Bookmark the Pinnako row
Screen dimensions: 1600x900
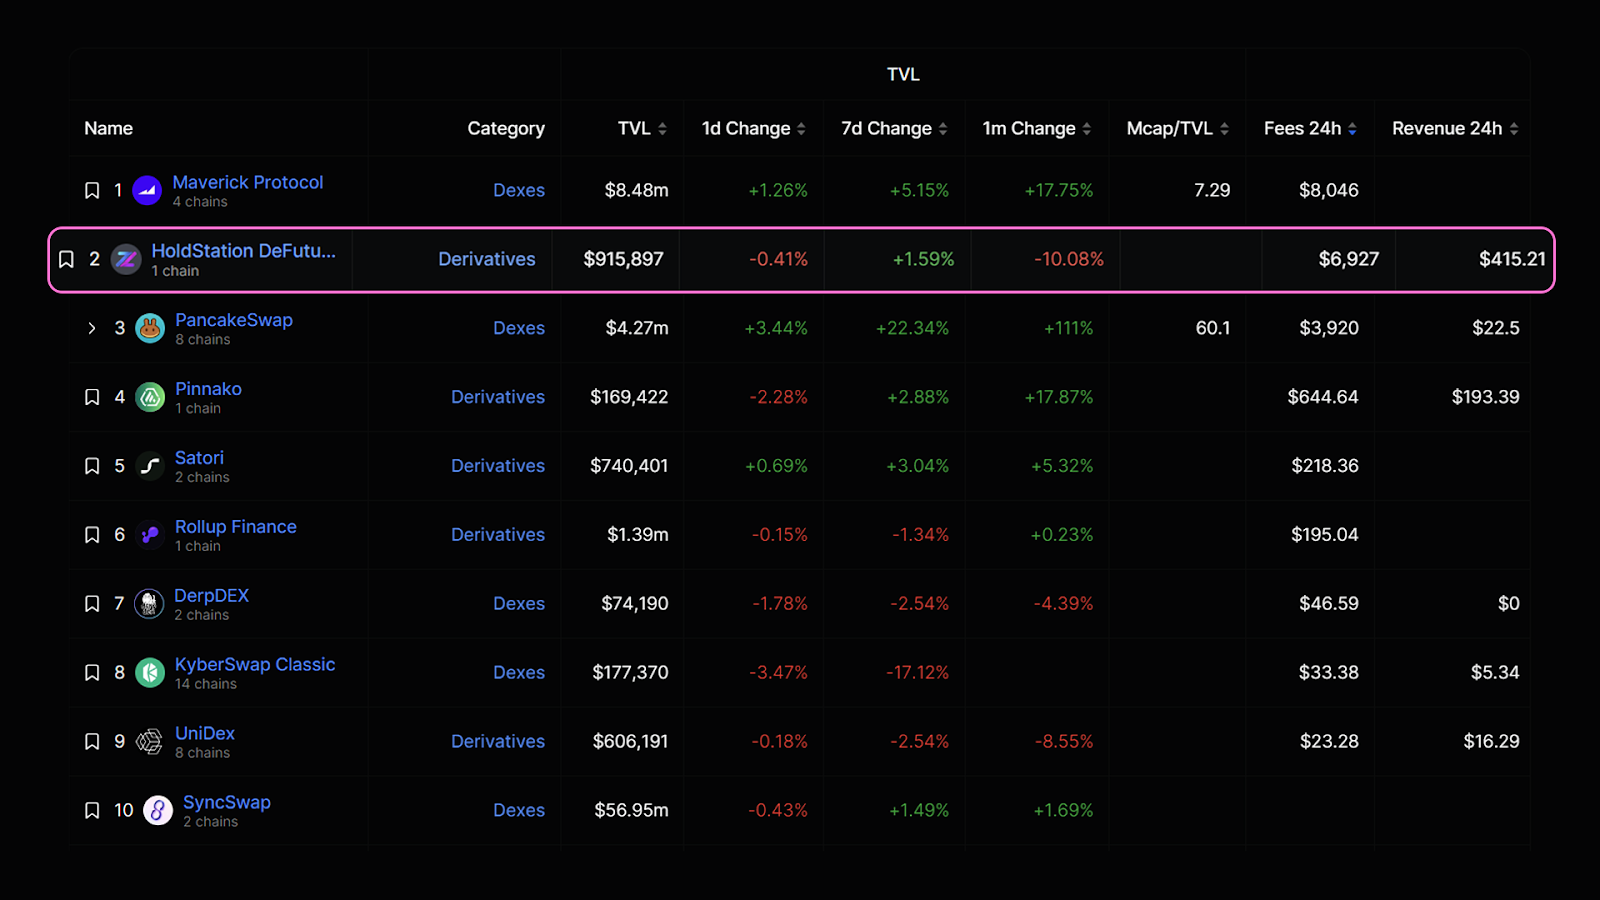(x=92, y=397)
